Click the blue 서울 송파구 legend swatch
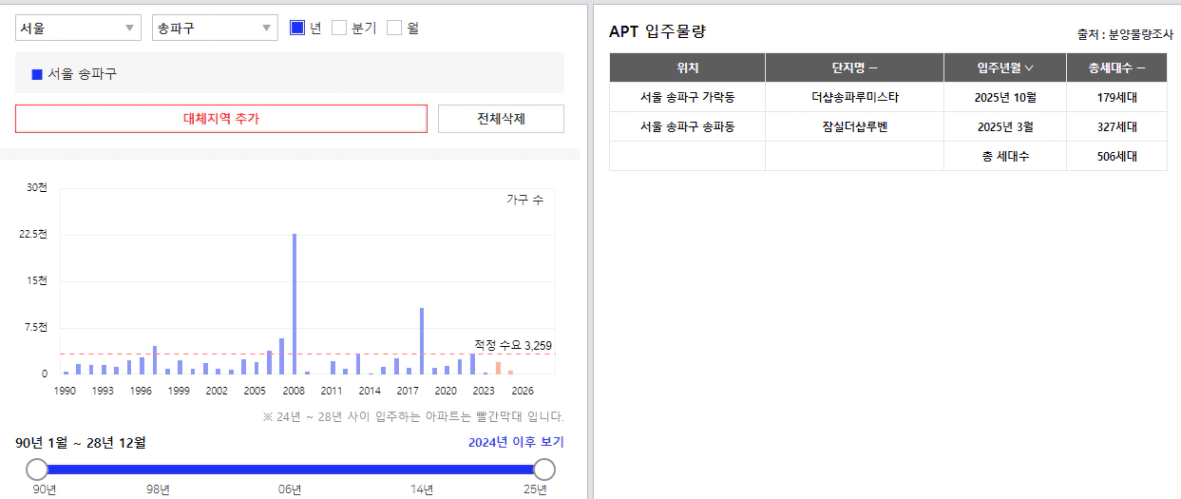 (37, 74)
